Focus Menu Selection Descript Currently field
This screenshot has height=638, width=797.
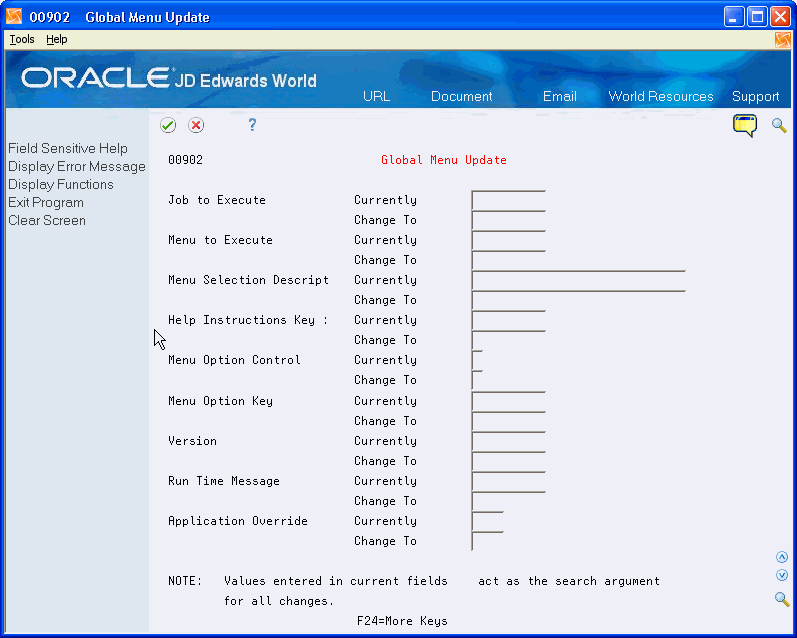[578, 281]
